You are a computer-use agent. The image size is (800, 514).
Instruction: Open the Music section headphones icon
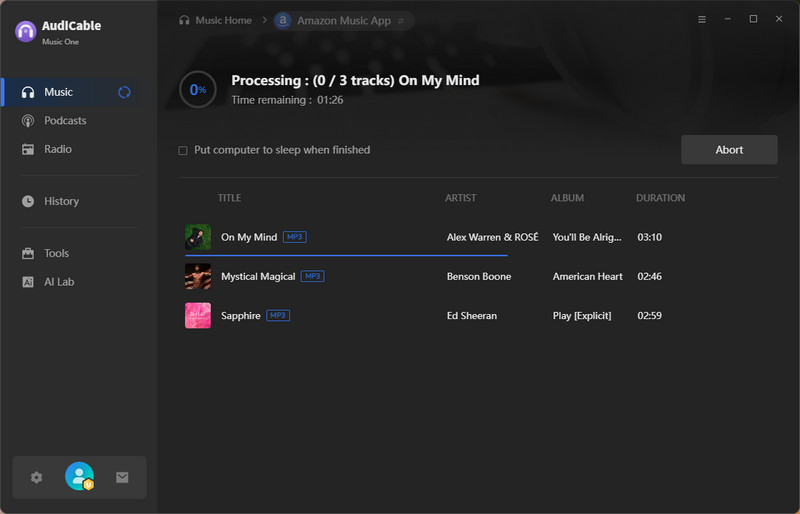[x=28, y=92]
